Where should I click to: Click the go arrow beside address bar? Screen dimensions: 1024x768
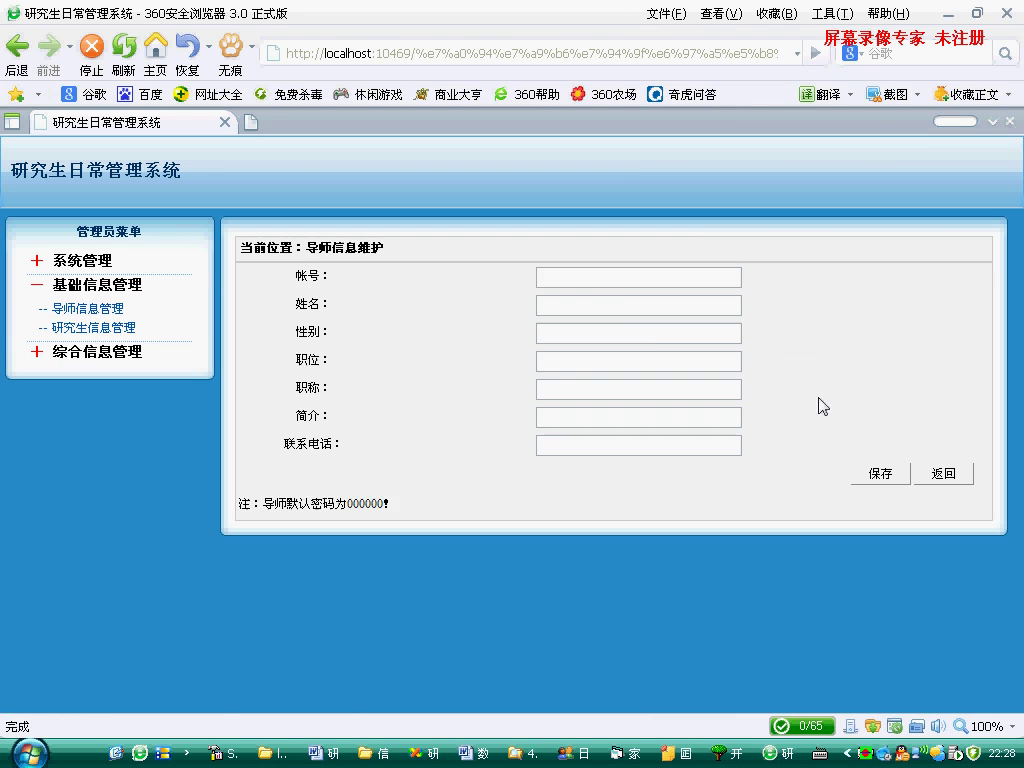tap(815, 53)
